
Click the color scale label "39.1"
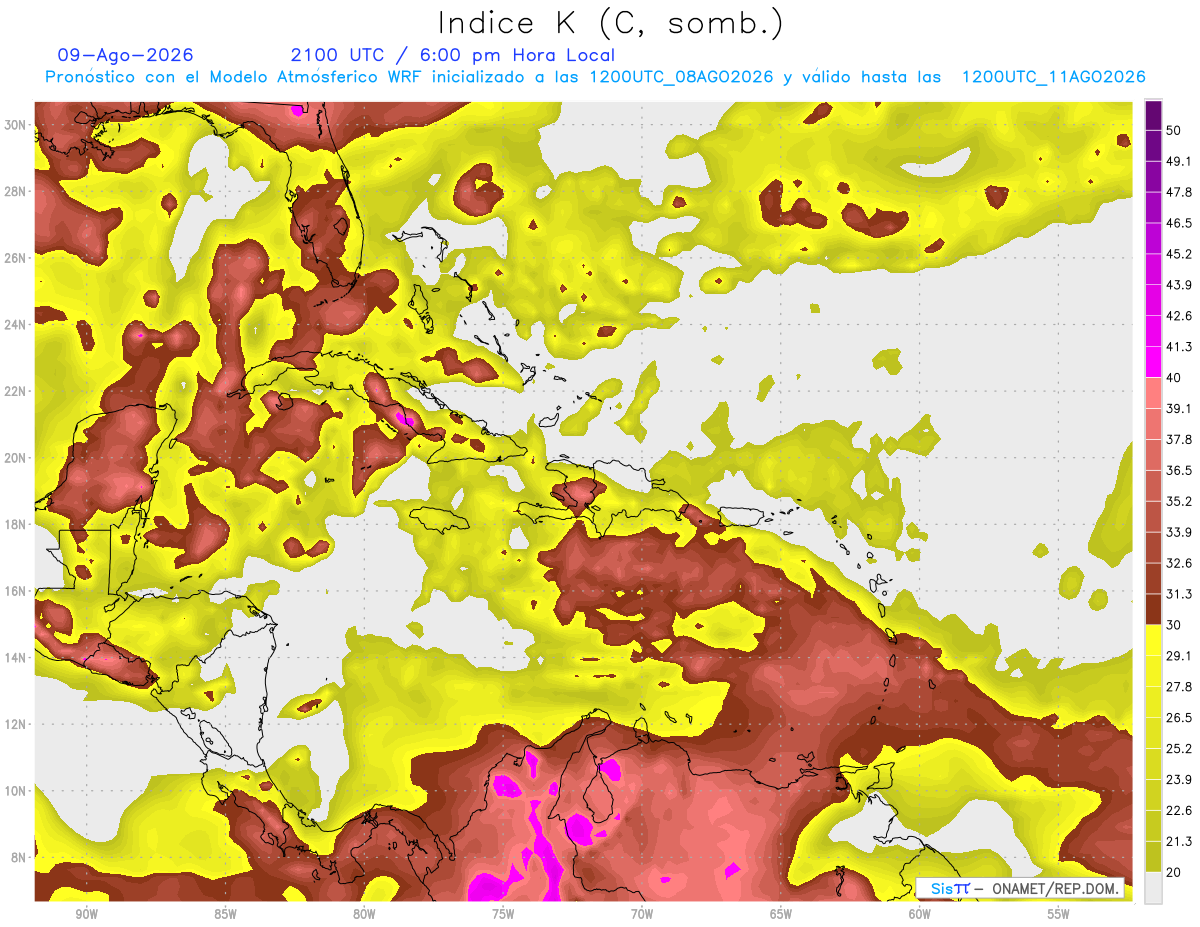click(x=1179, y=408)
